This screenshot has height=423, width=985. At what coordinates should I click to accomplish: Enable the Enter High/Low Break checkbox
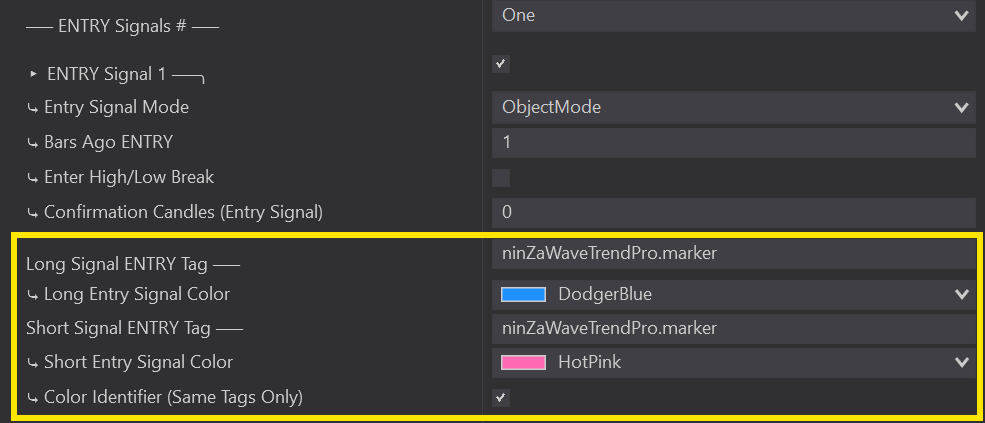pos(501,178)
